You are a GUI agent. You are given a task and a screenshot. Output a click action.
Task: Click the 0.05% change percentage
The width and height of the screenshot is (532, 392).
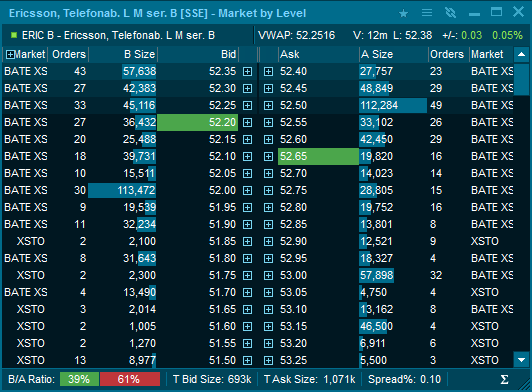coord(507,35)
